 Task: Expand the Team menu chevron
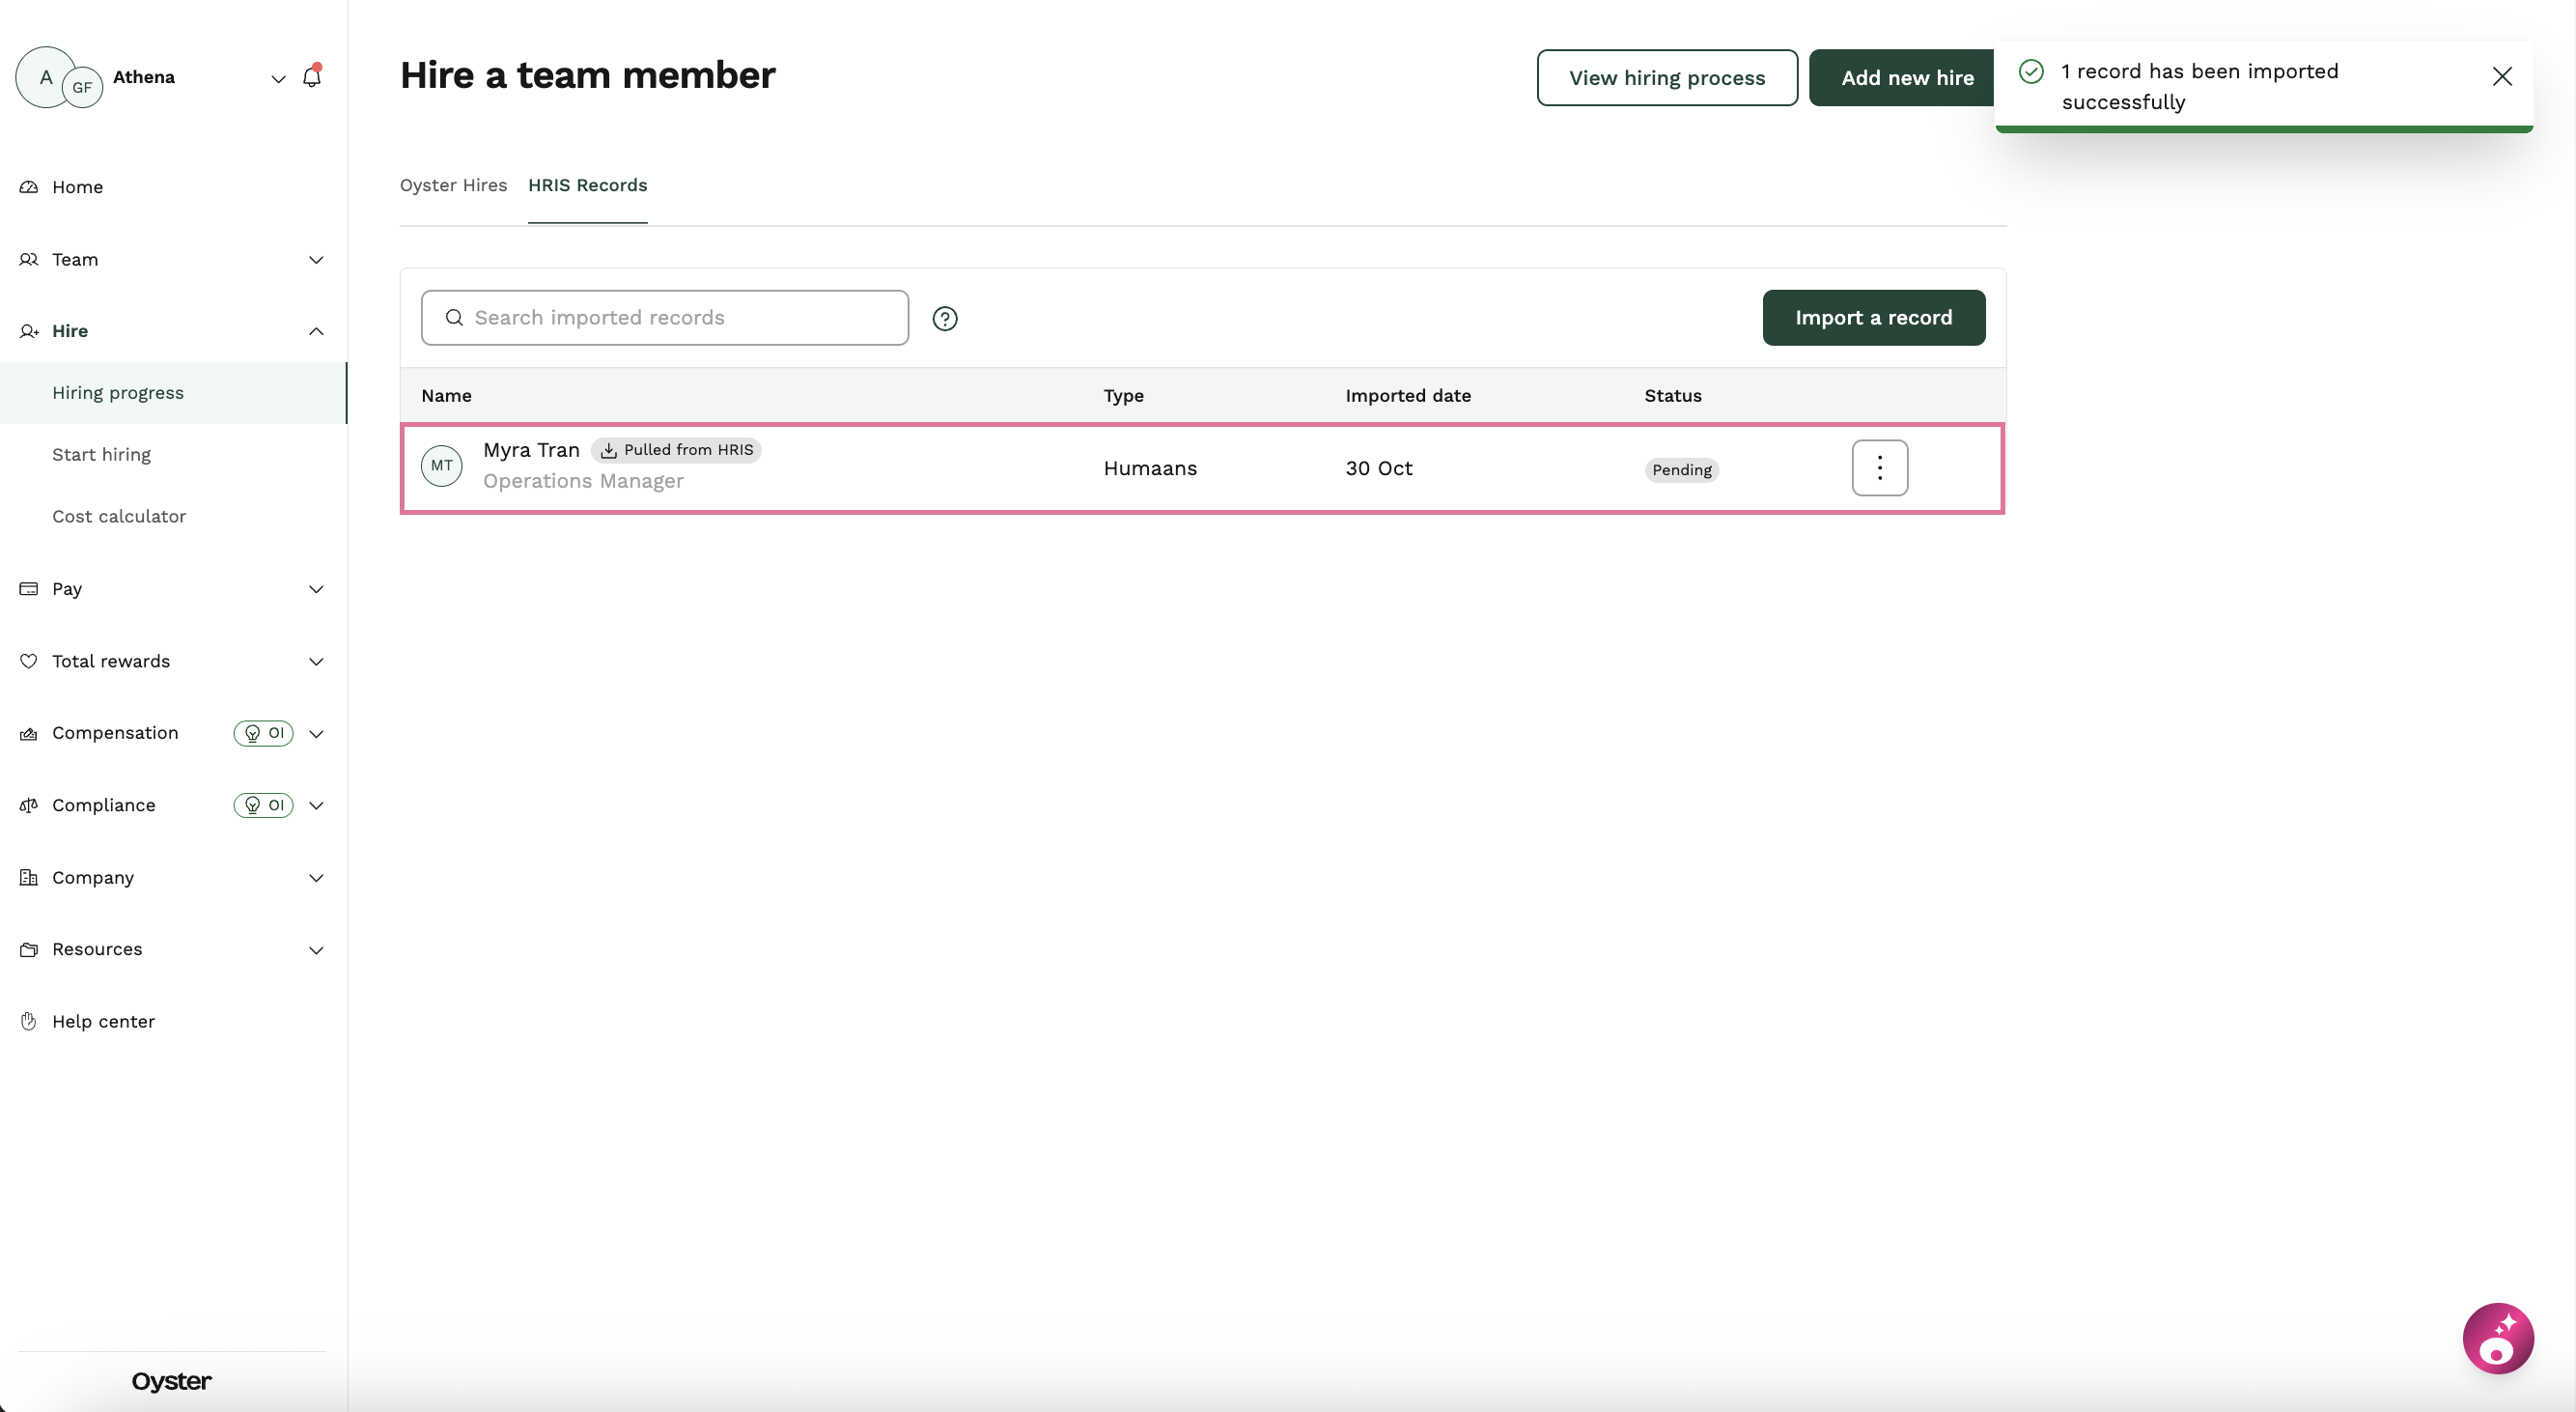click(x=316, y=260)
